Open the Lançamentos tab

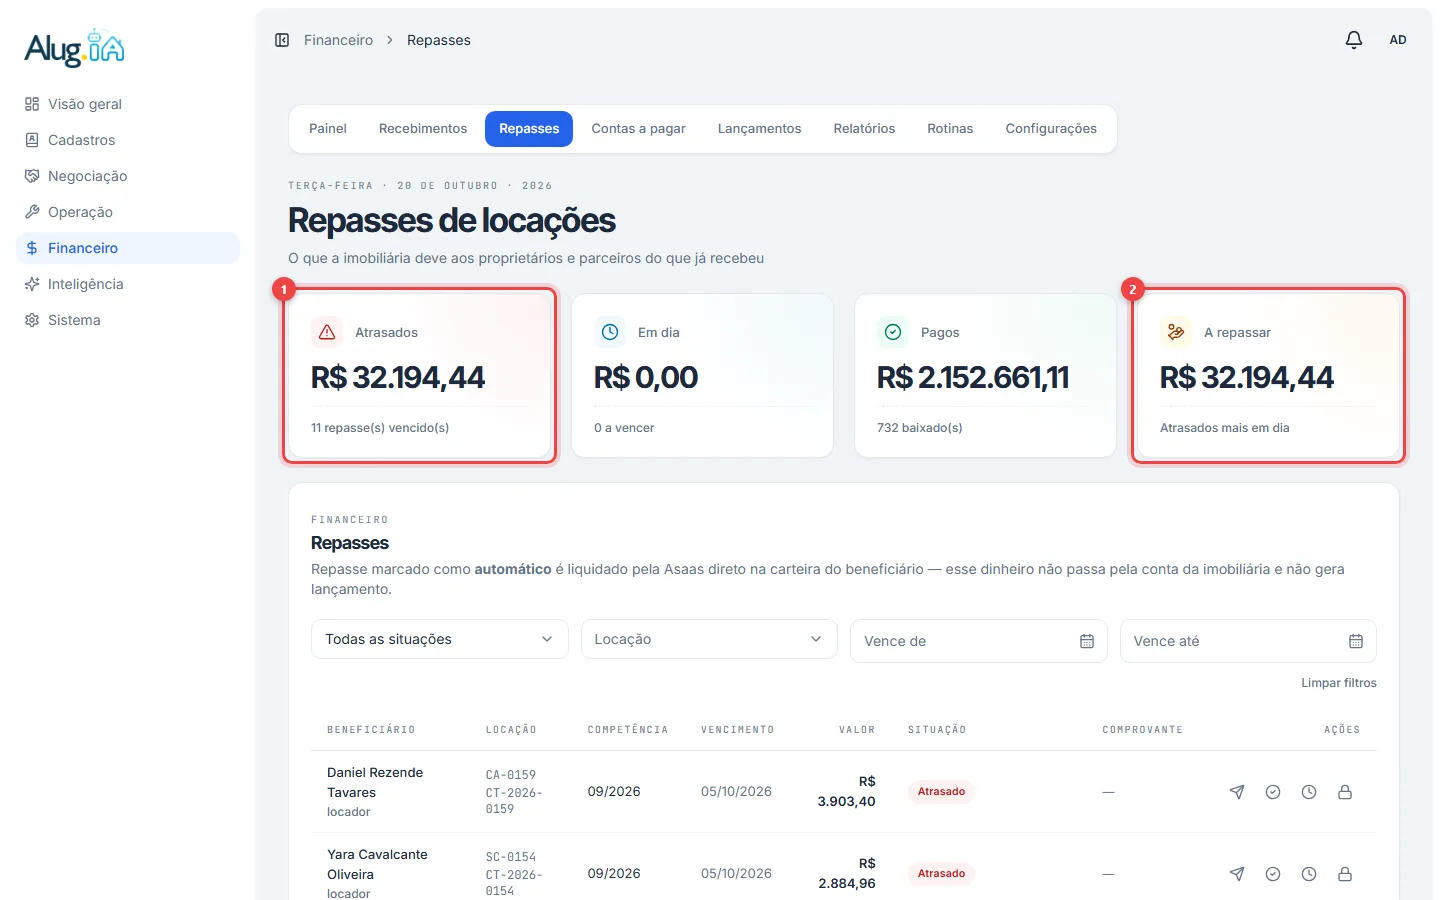(x=760, y=129)
